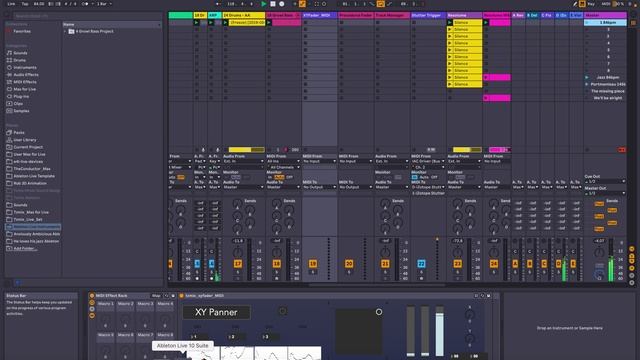
Task: Toggle the metronome in the control bar
Action: (x=84, y=4)
